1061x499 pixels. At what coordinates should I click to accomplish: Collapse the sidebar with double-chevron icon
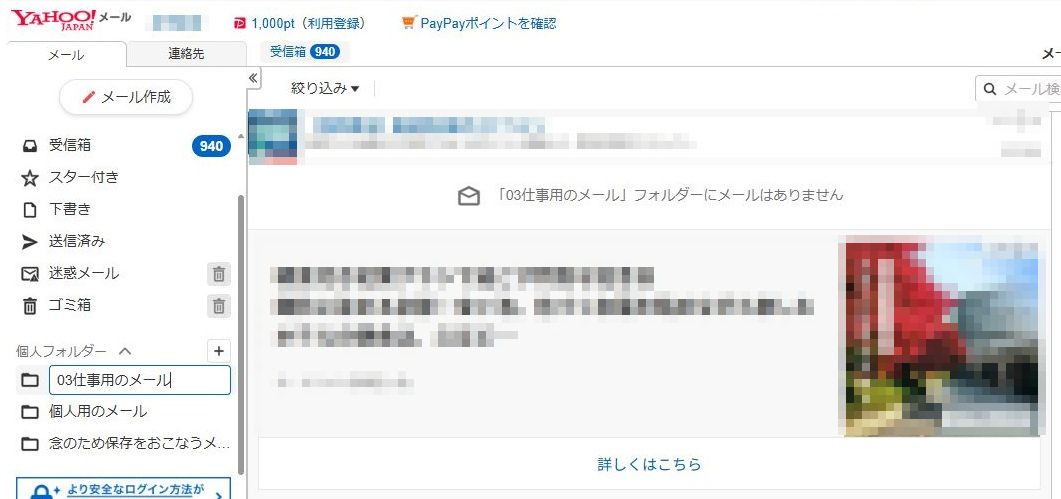[253, 78]
